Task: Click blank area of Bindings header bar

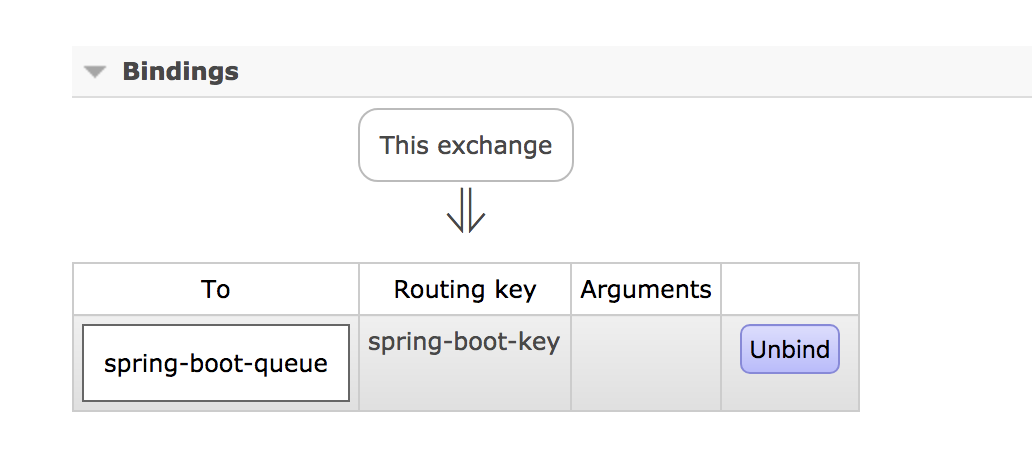Action: pos(600,72)
